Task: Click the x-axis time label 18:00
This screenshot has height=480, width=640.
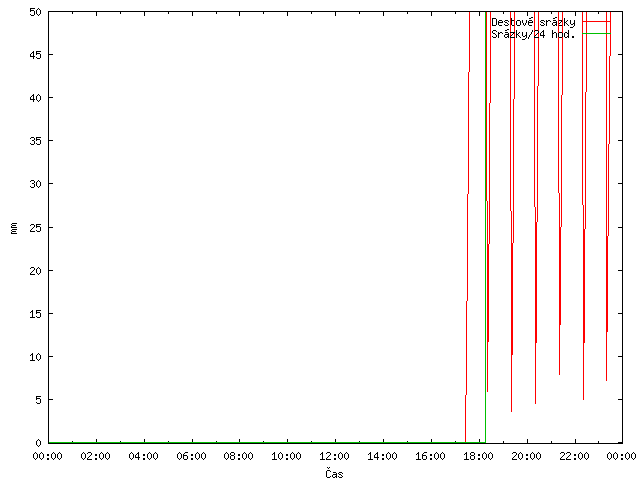Action: pyautogui.click(x=478, y=456)
